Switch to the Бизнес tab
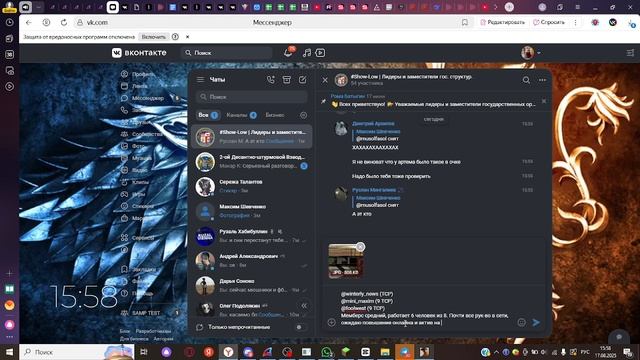This screenshot has height=360, width=640. coord(275,115)
